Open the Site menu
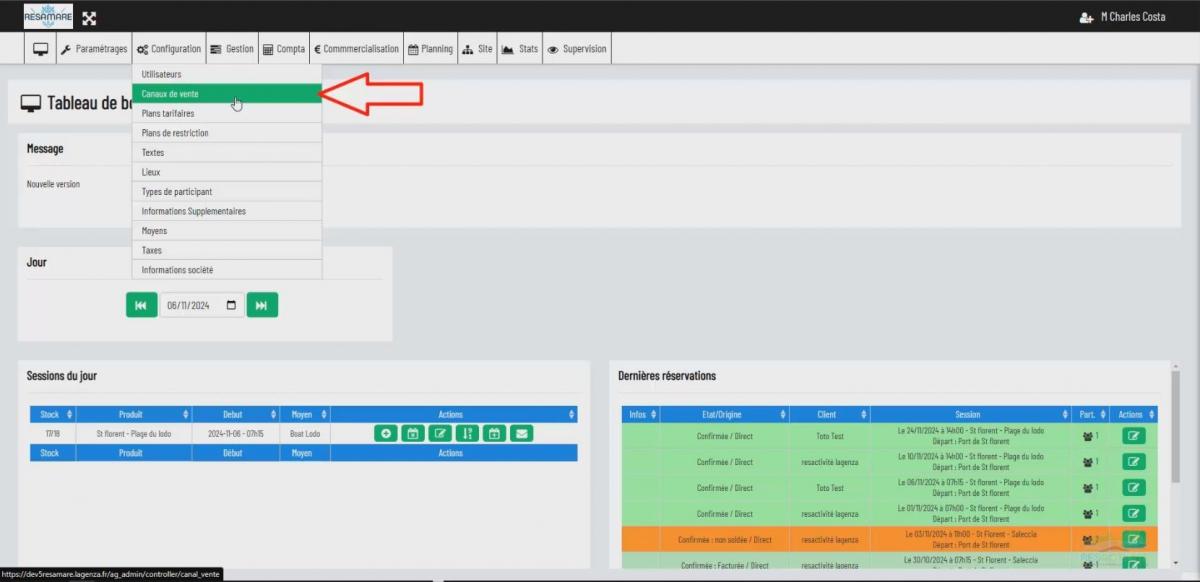The image size is (1200, 582). 477,49
